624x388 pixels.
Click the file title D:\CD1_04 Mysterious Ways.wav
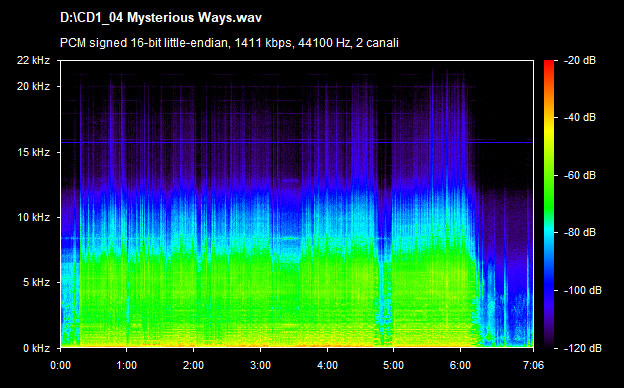click(161, 18)
